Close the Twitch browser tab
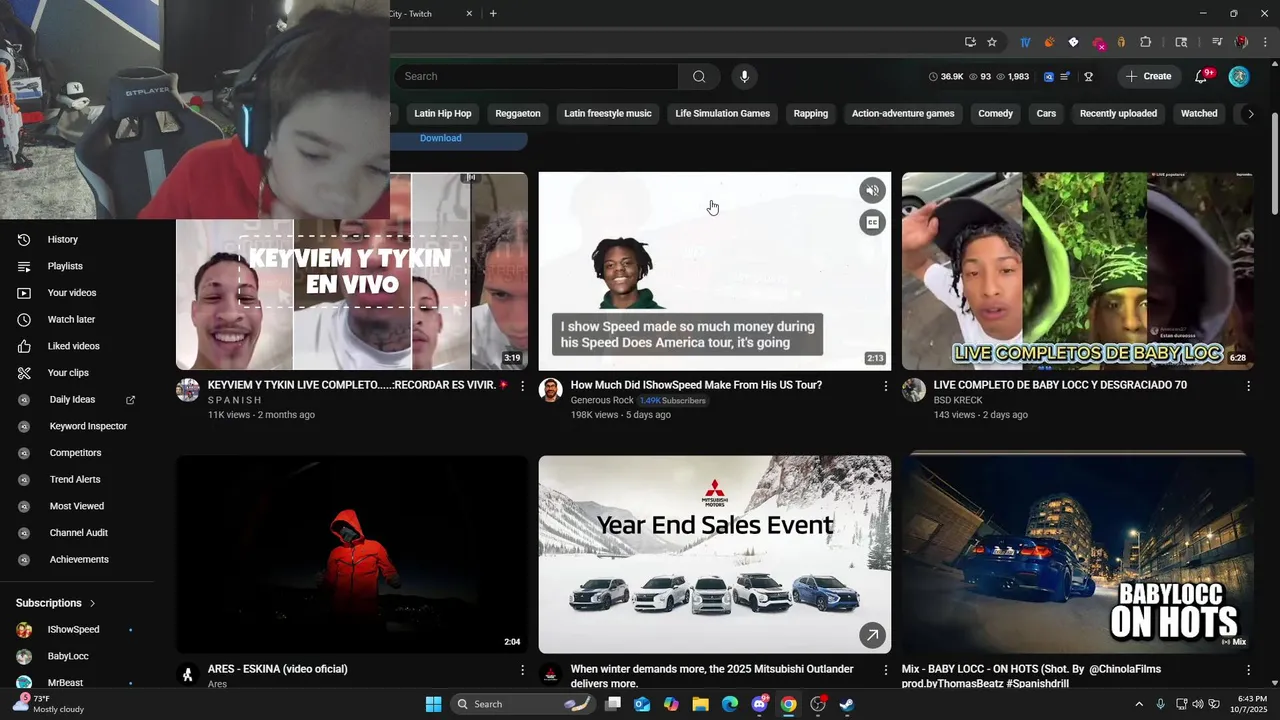 [x=469, y=14]
